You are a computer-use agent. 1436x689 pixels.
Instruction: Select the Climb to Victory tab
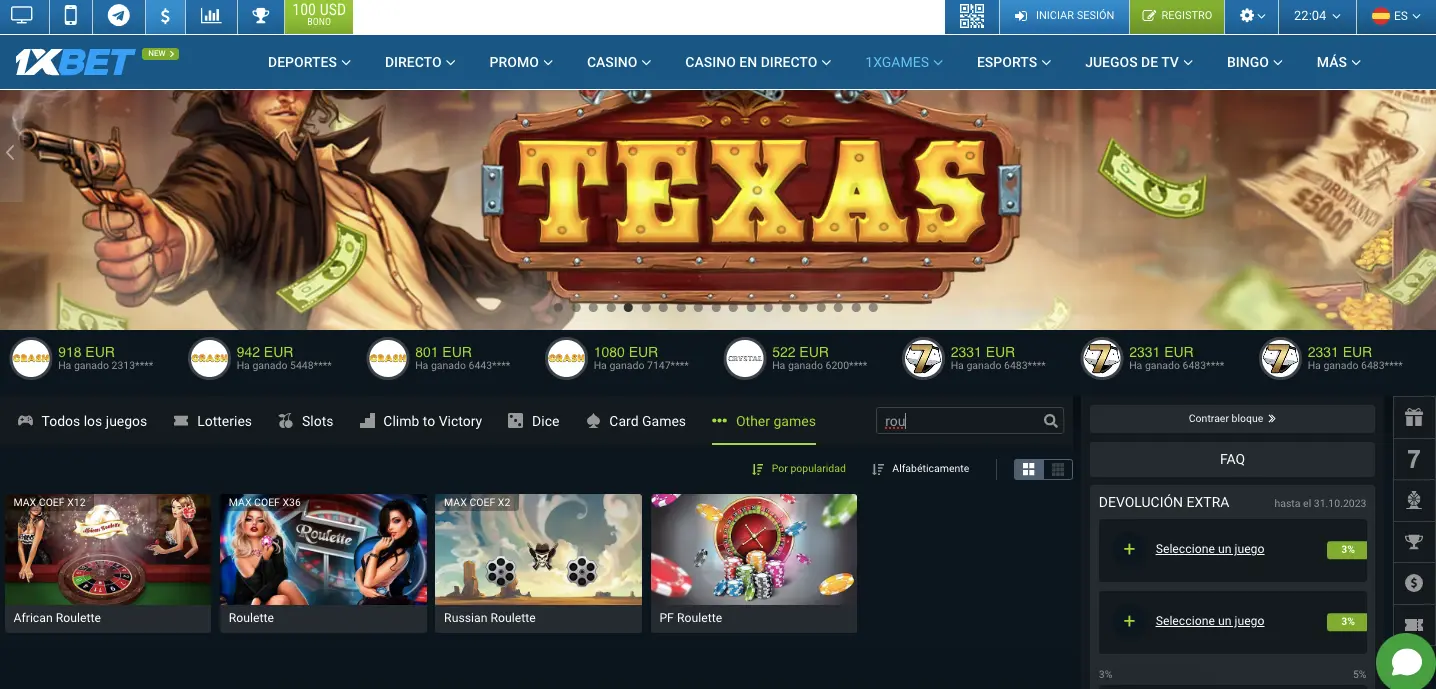pos(420,421)
